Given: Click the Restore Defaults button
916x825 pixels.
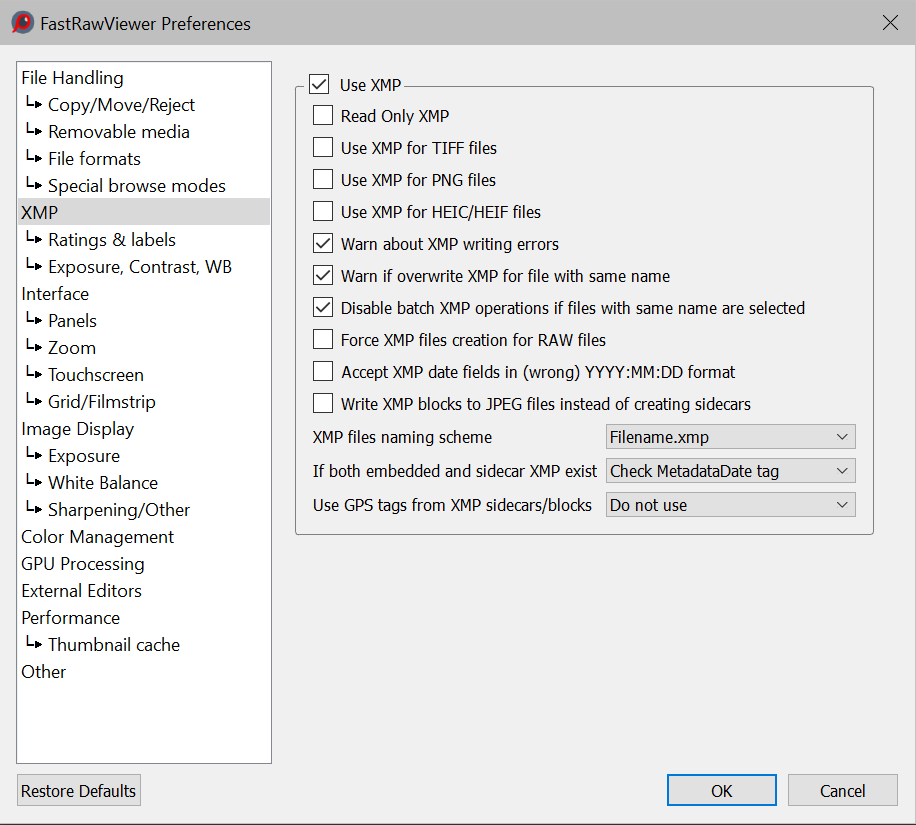Looking at the screenshot, I should (79, 791).
